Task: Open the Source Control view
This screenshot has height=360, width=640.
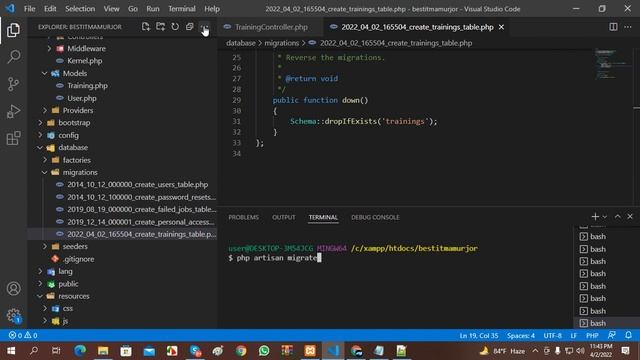Action: [13, 84]
